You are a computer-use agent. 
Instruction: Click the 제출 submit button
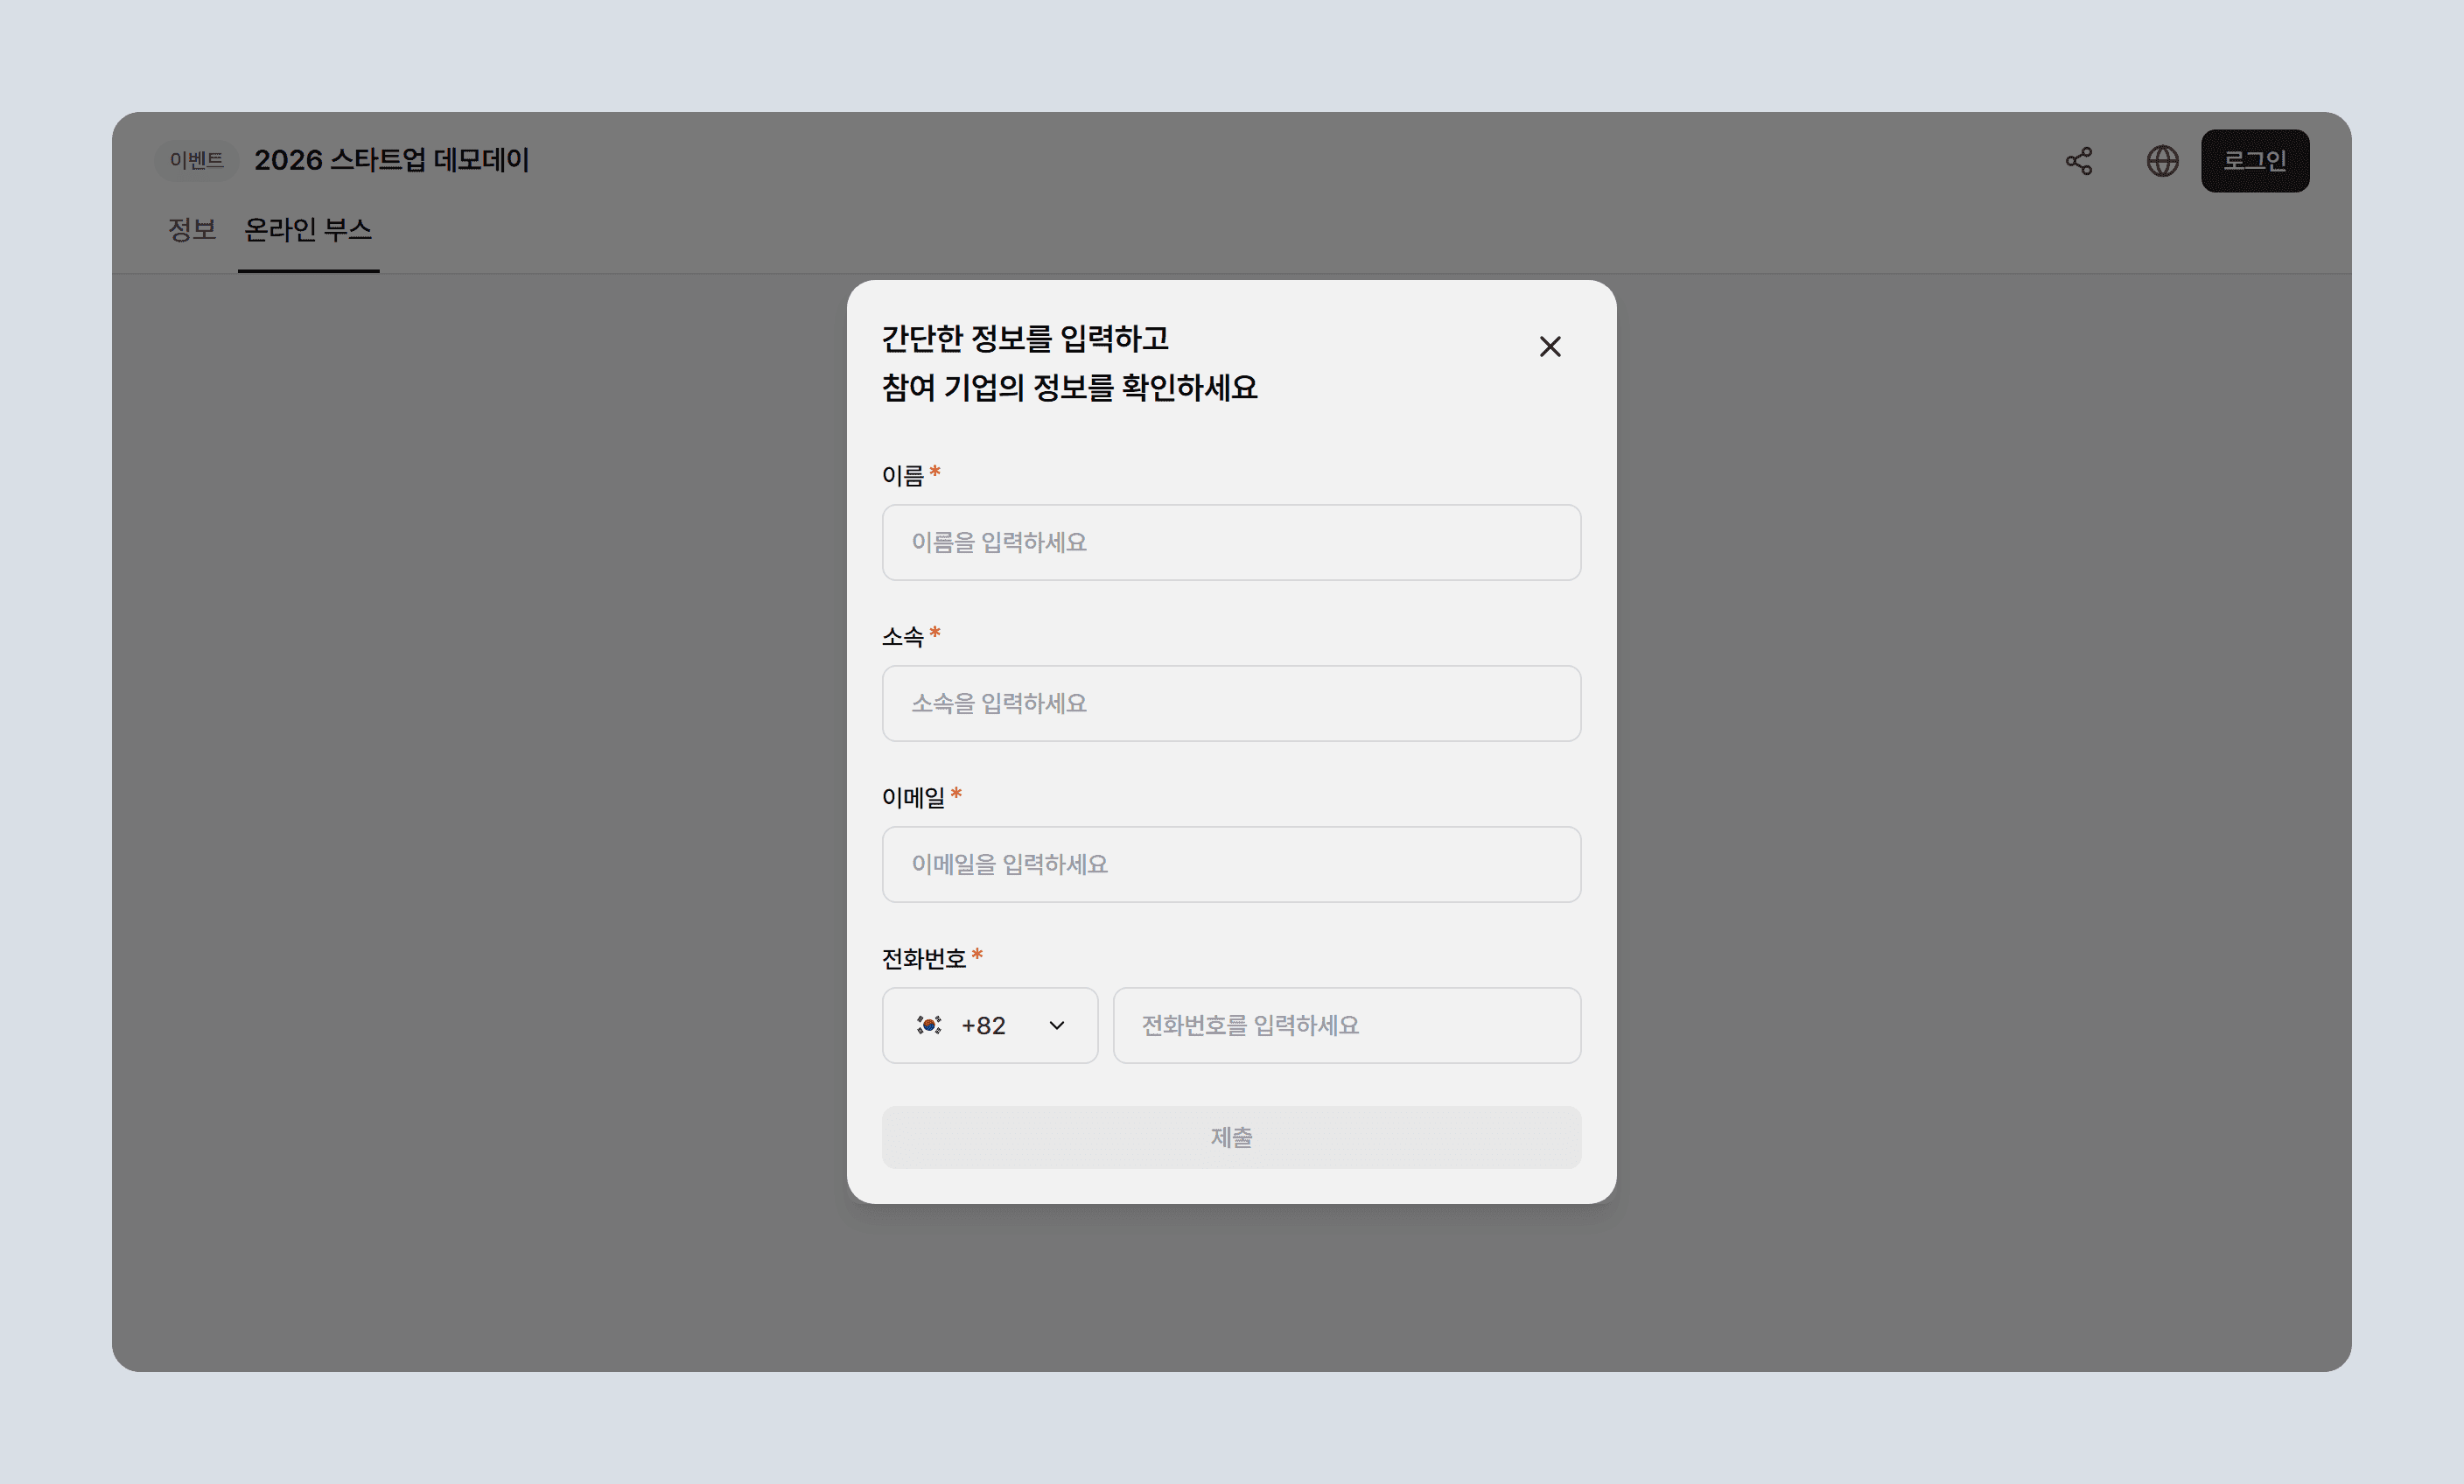(1231, 1137)
